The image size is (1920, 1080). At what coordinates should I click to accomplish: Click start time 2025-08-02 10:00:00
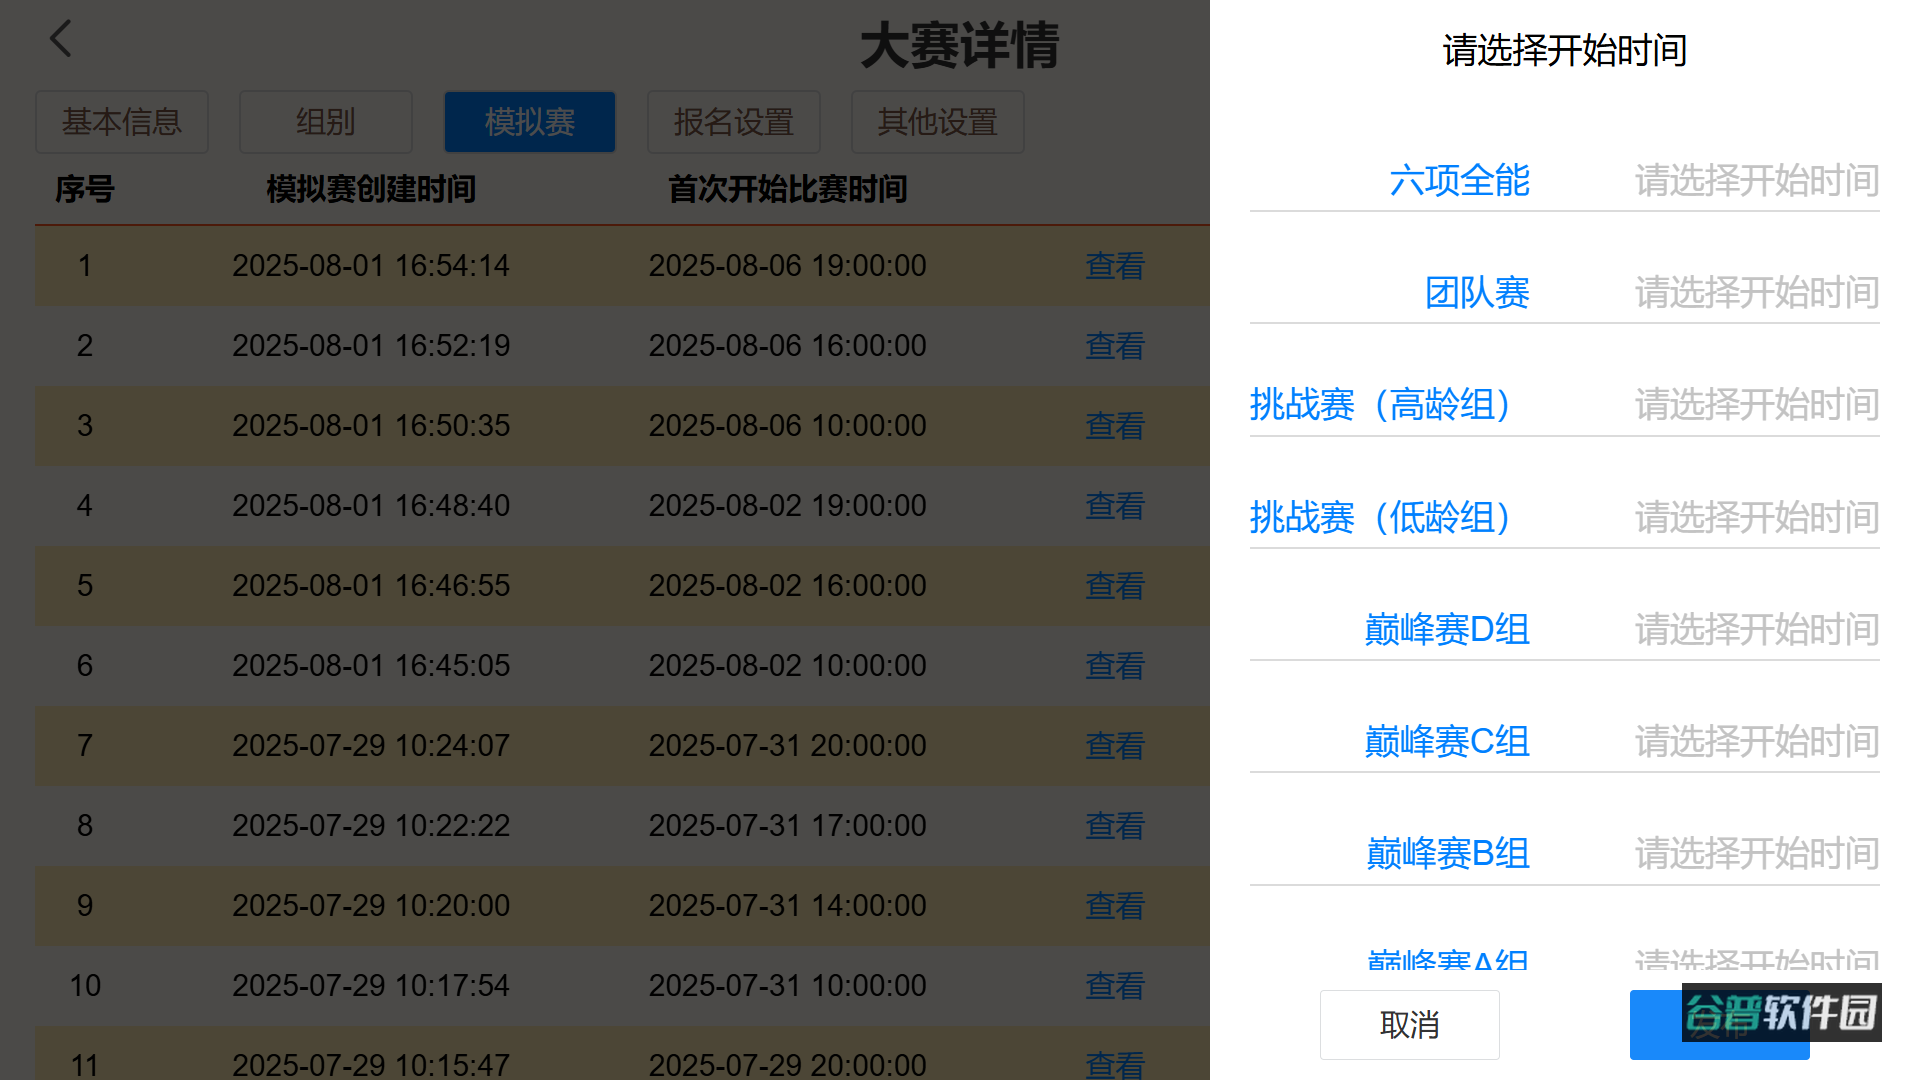pyautogui.click(x=788, y=666)
